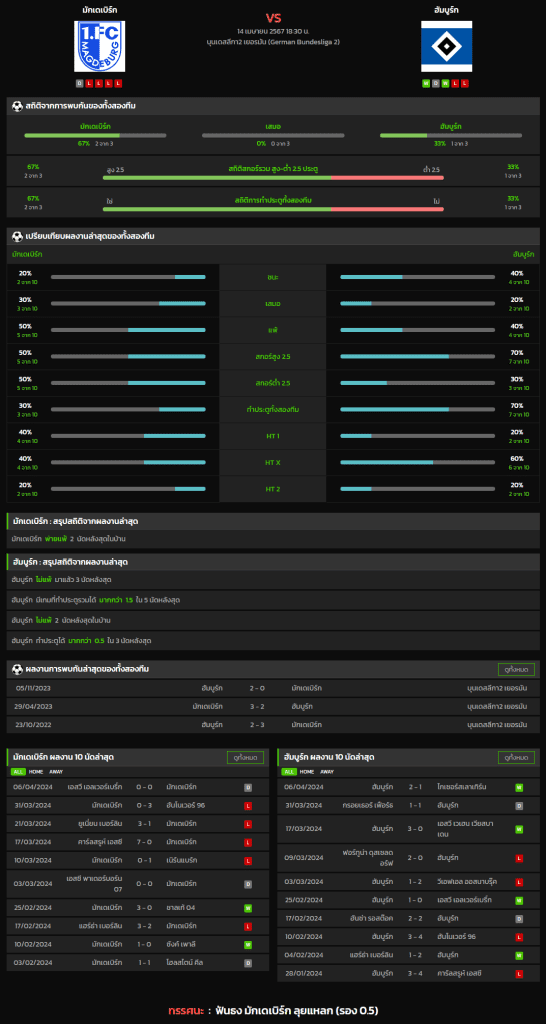
Task: Click soccer ball icon beside เปรียบเทียบผลงานล่าสุดของทั้งสองทีม
Action: (x=17, y=236)
